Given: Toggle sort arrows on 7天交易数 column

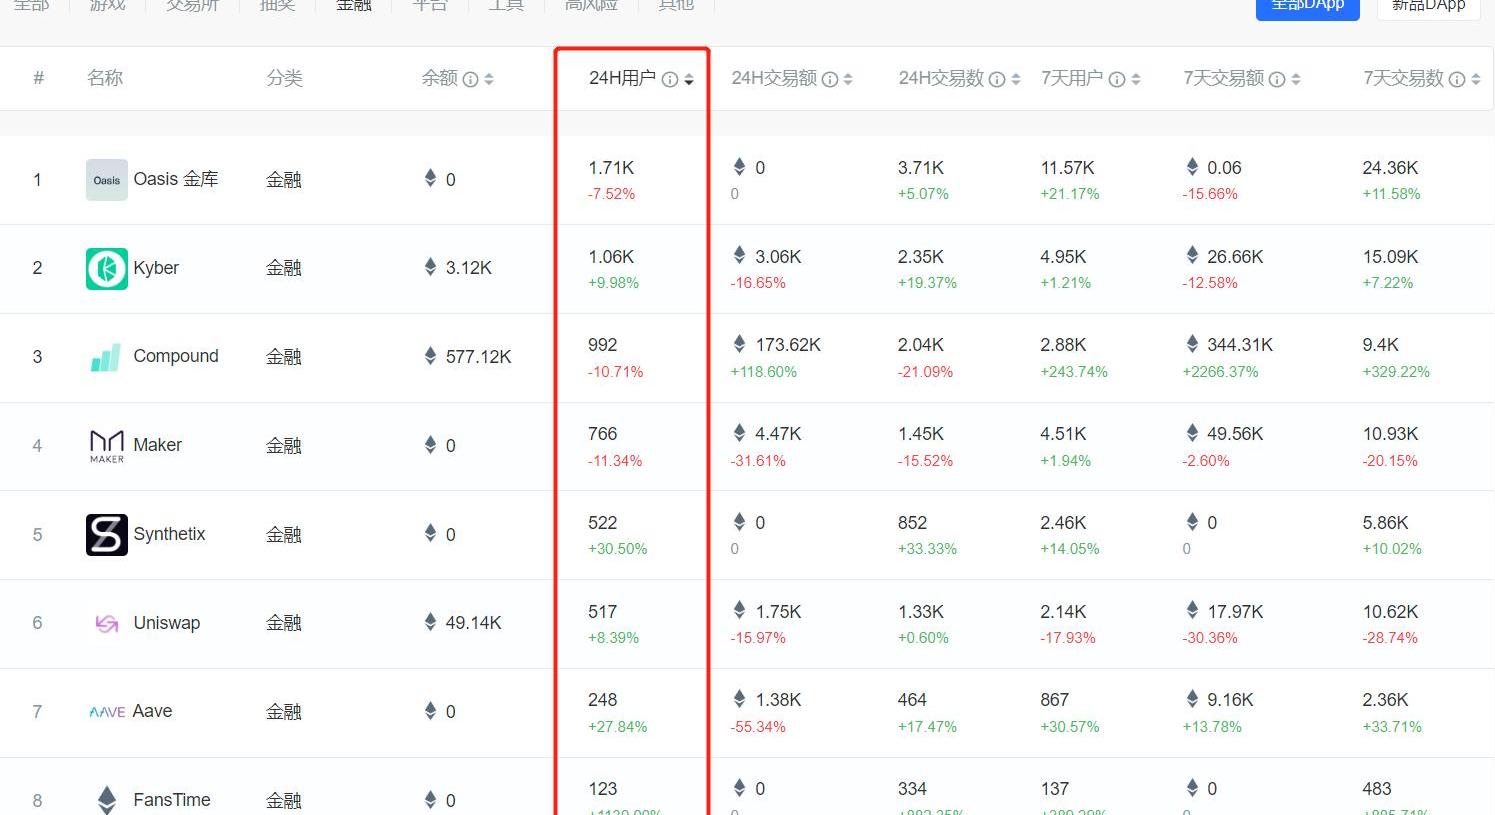Looking at the screenshot, I should (1476, 79).
